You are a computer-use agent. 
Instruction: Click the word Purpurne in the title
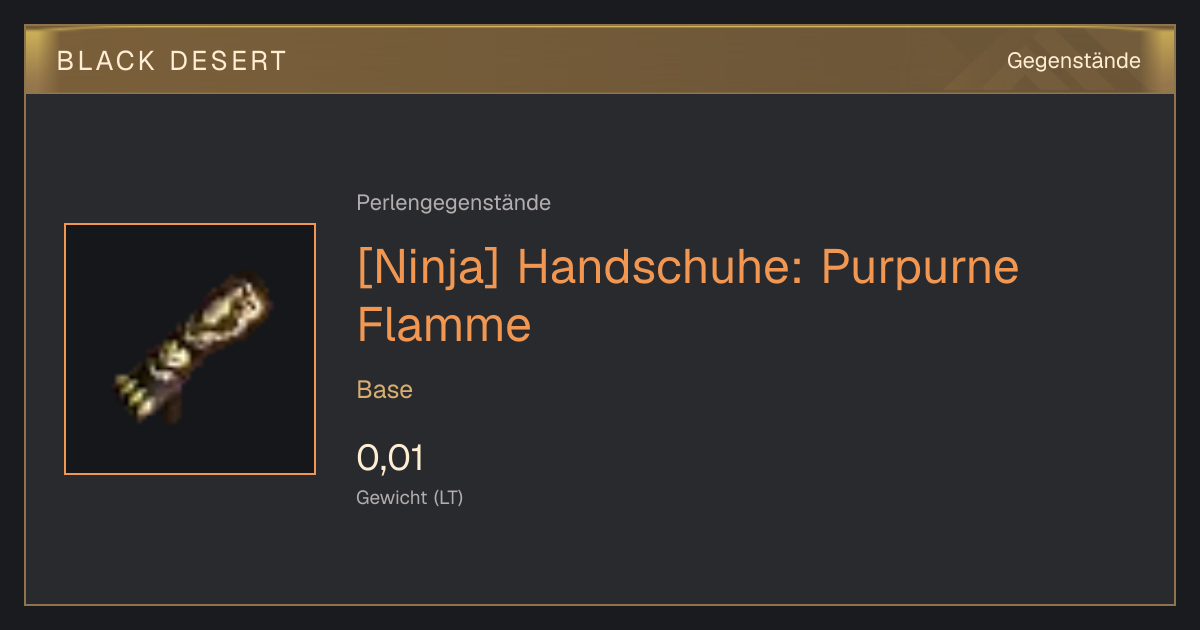coord(920,268)
